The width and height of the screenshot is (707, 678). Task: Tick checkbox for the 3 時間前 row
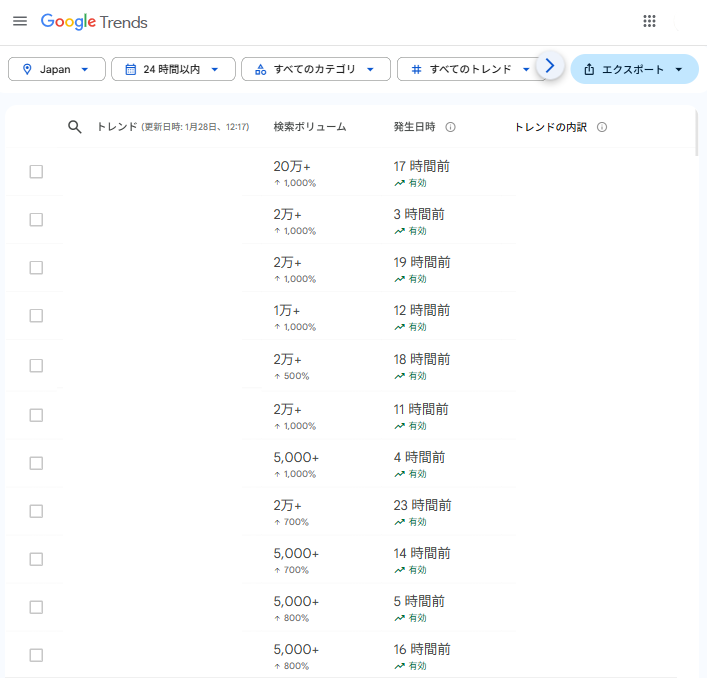[36, 220]
